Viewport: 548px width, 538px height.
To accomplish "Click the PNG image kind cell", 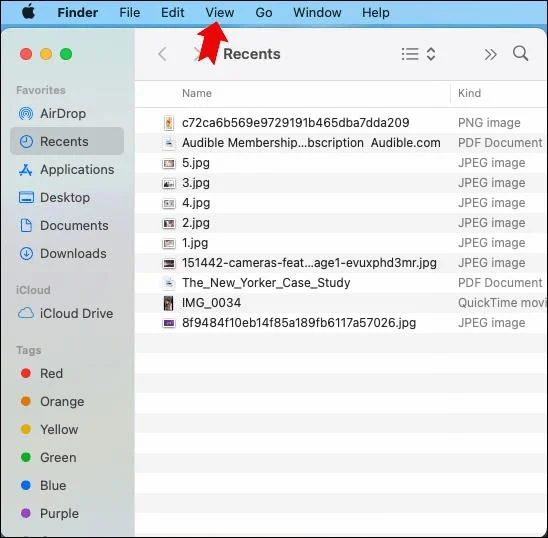I will pos(489,123).
